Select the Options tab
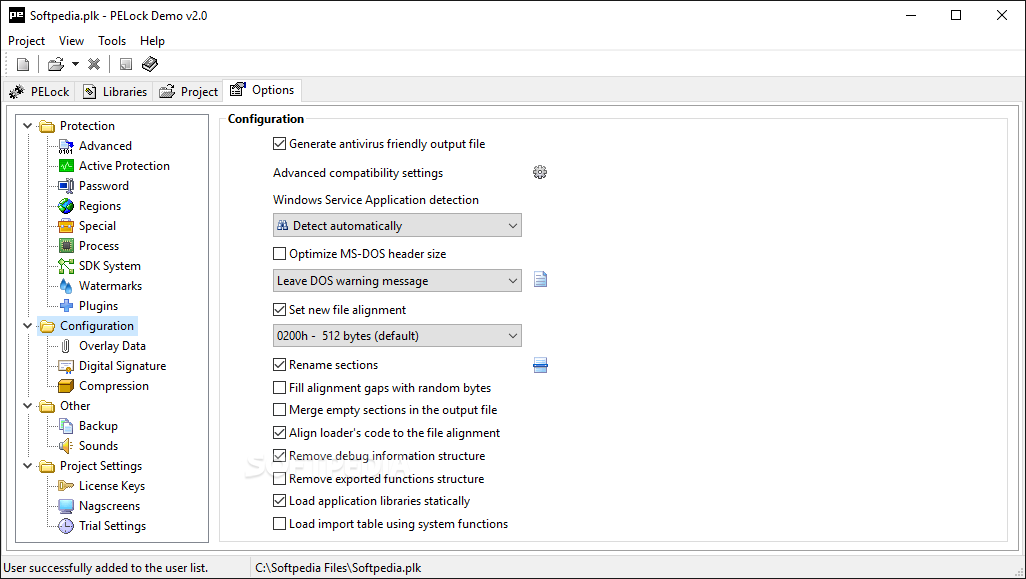 (x=262, y=90)
